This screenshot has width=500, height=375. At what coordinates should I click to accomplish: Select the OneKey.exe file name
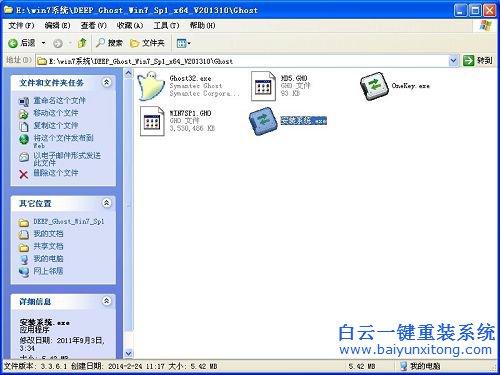point(411,86)
